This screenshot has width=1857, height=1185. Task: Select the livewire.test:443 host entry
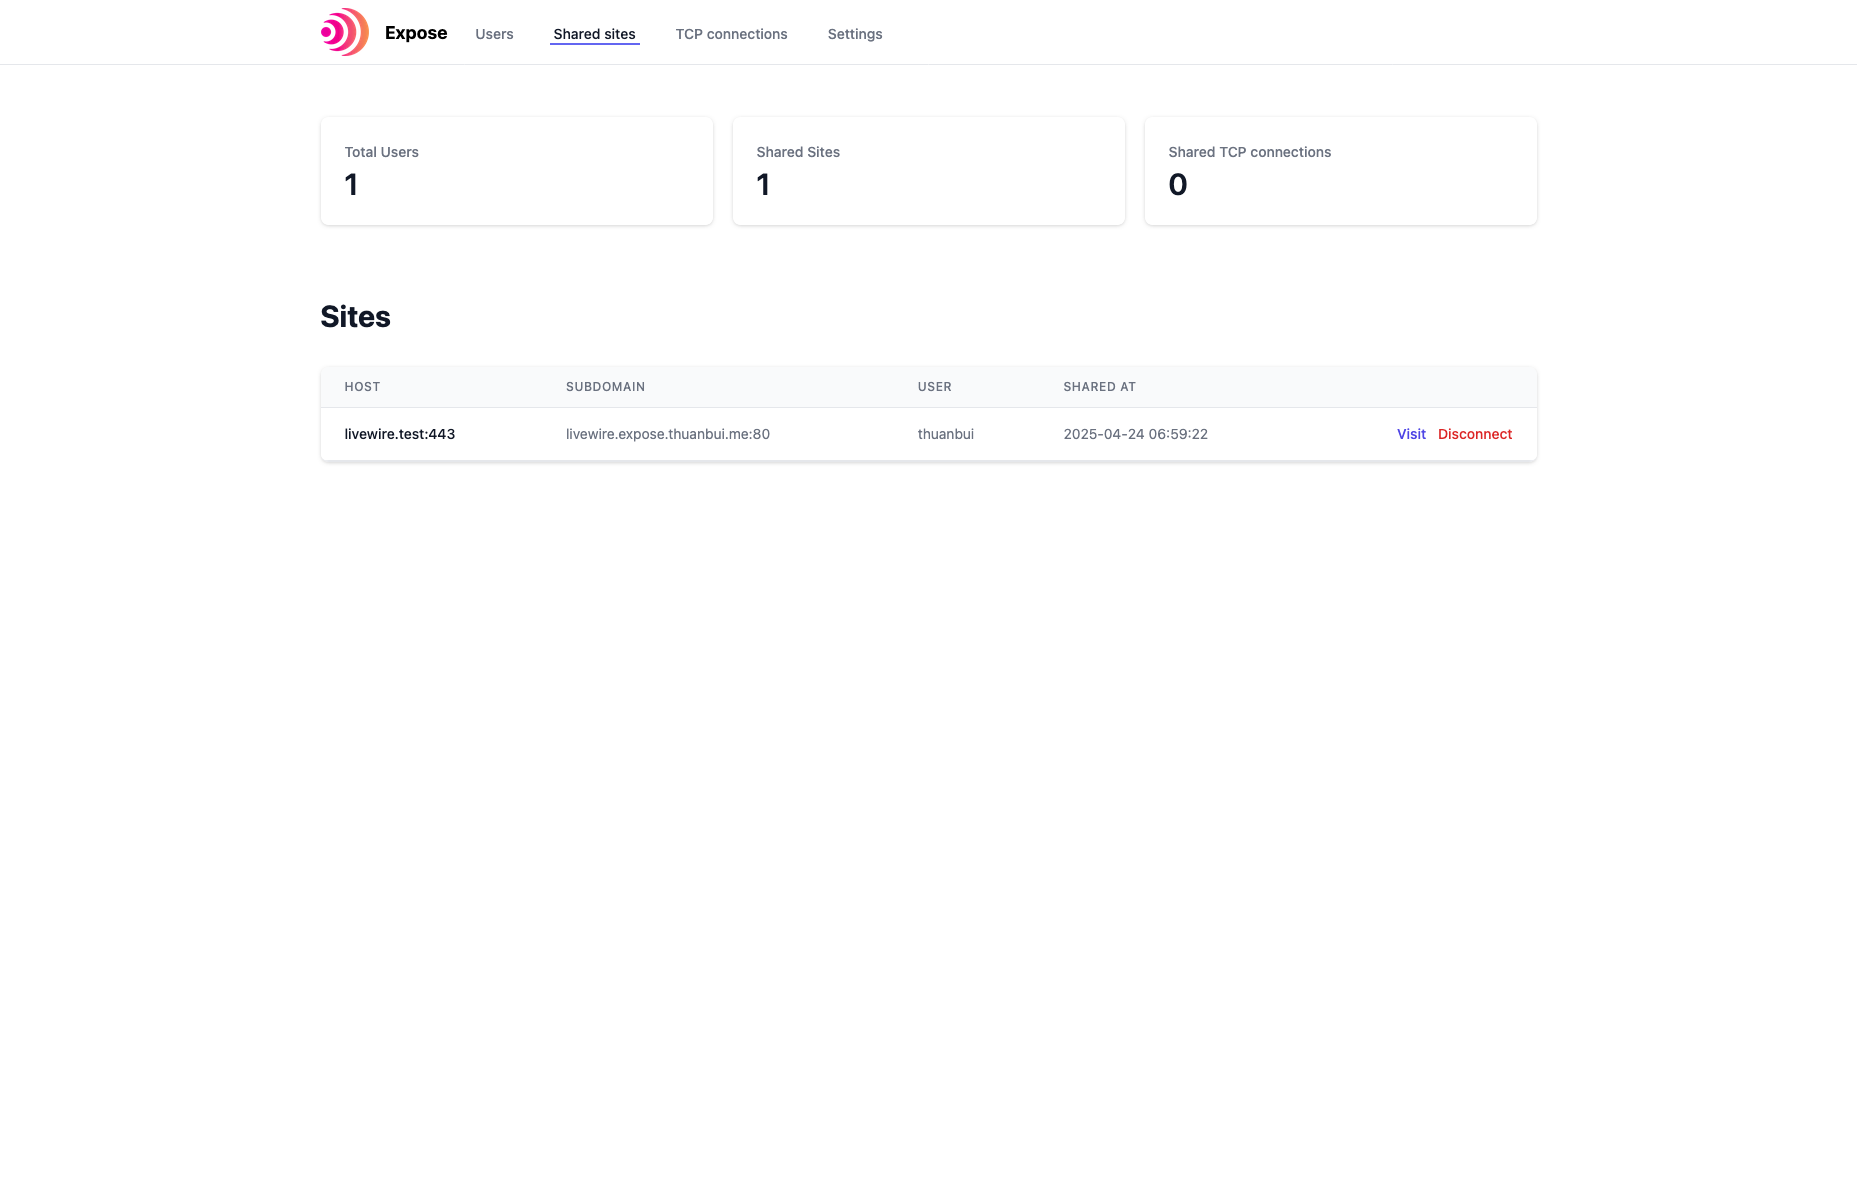point(399,434)
